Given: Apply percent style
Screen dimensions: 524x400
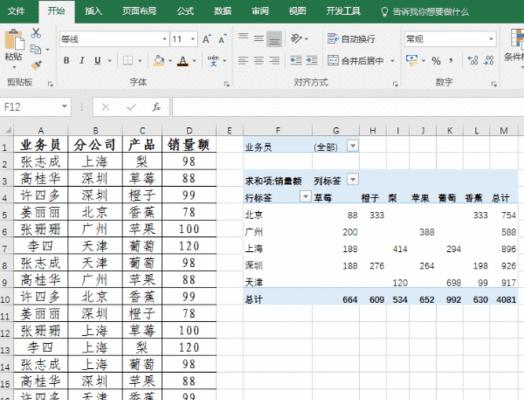Looking at the screenshot, I should coord(436,61).
